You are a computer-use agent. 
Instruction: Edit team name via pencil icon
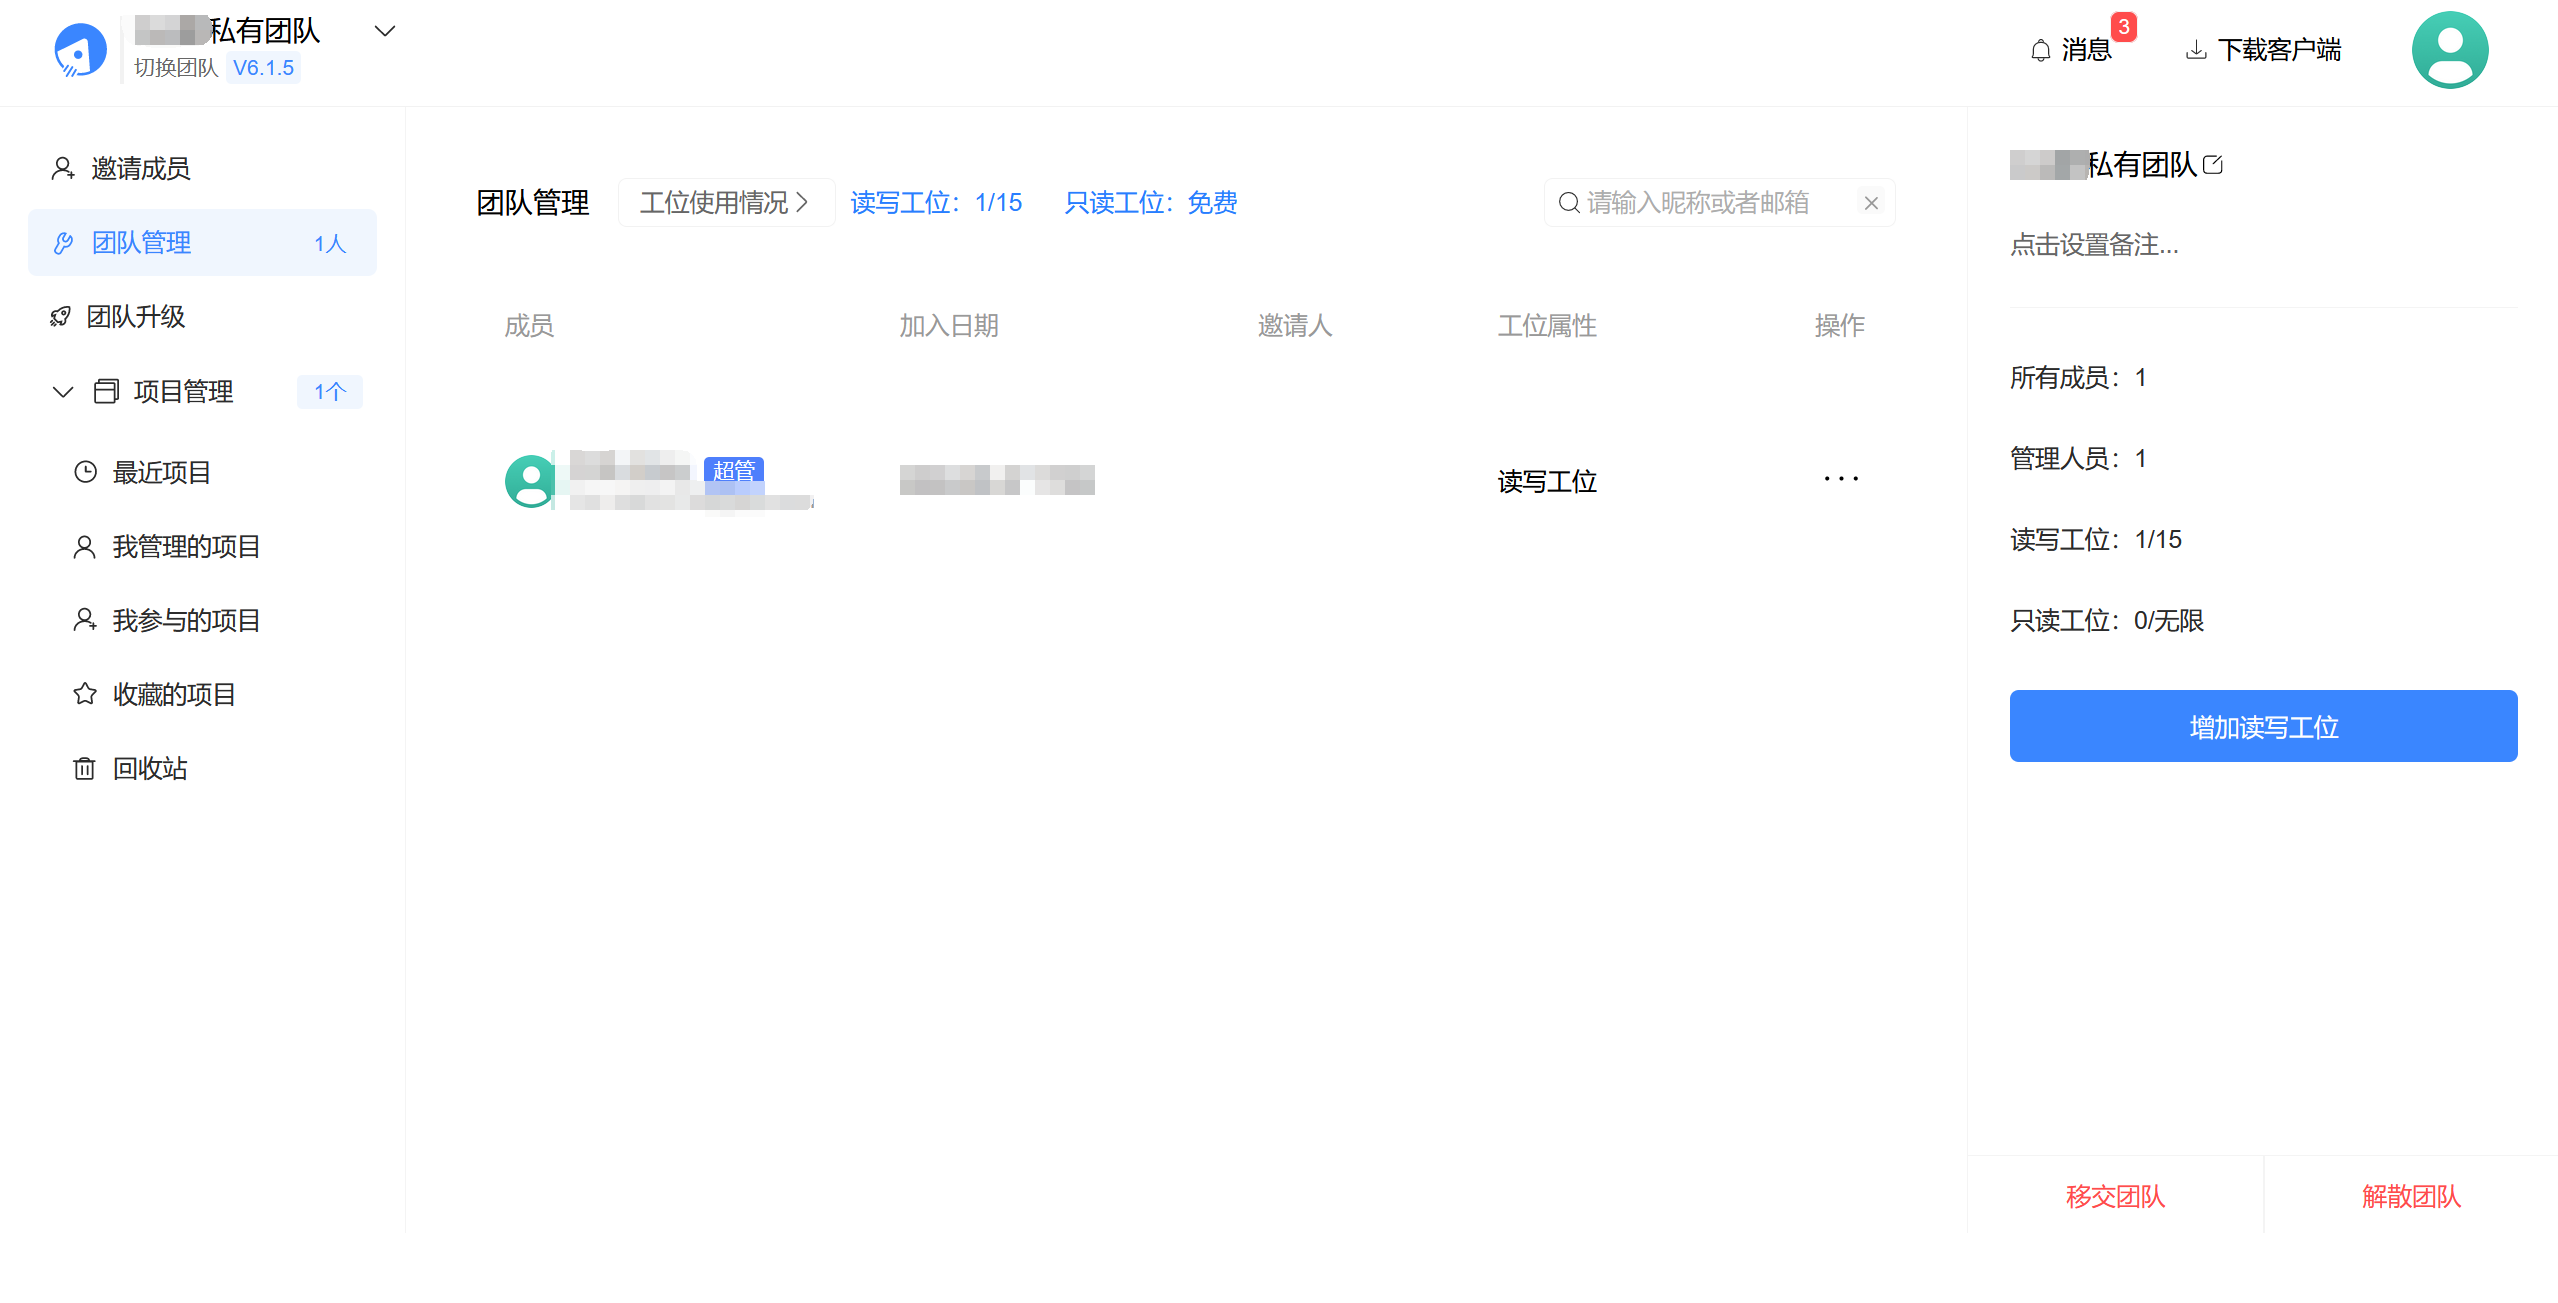coord(2213,165)
